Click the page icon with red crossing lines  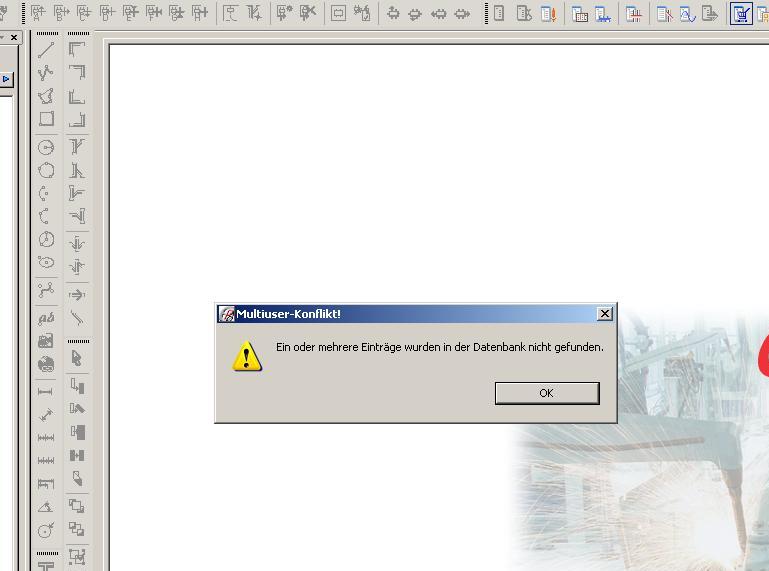(634, 14)
